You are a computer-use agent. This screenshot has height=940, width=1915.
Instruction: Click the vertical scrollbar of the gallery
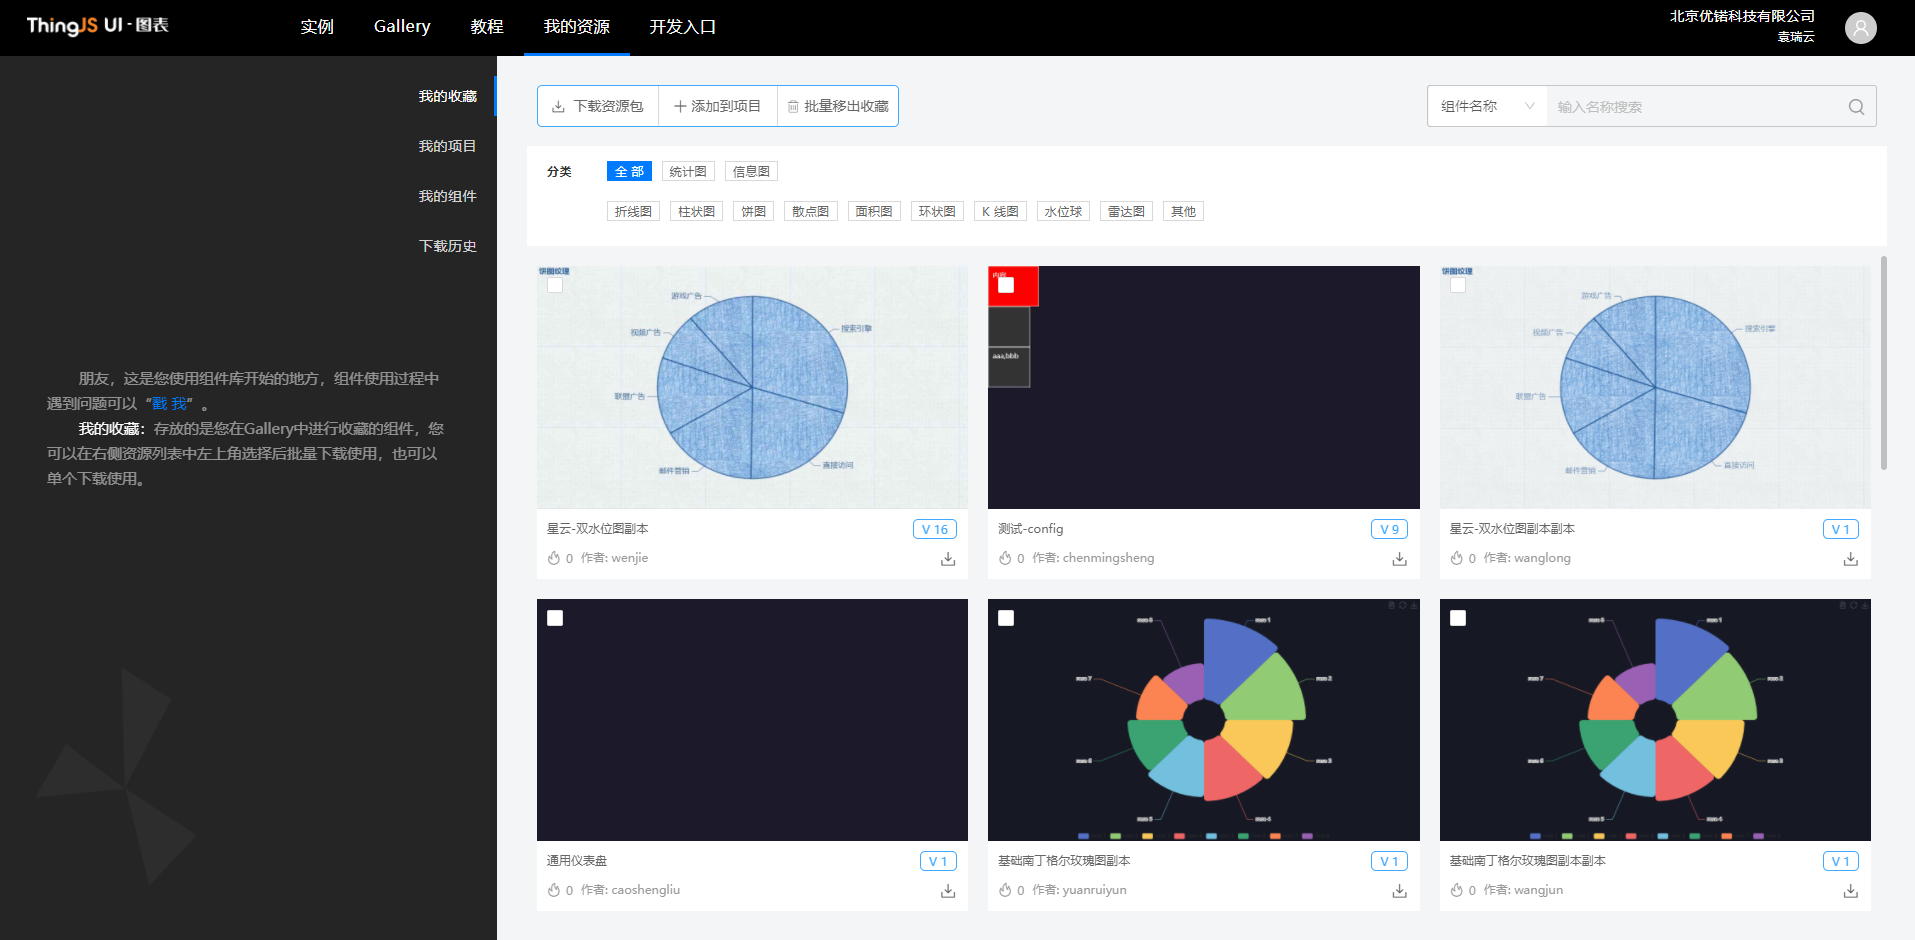click(x=1884, y=363)
